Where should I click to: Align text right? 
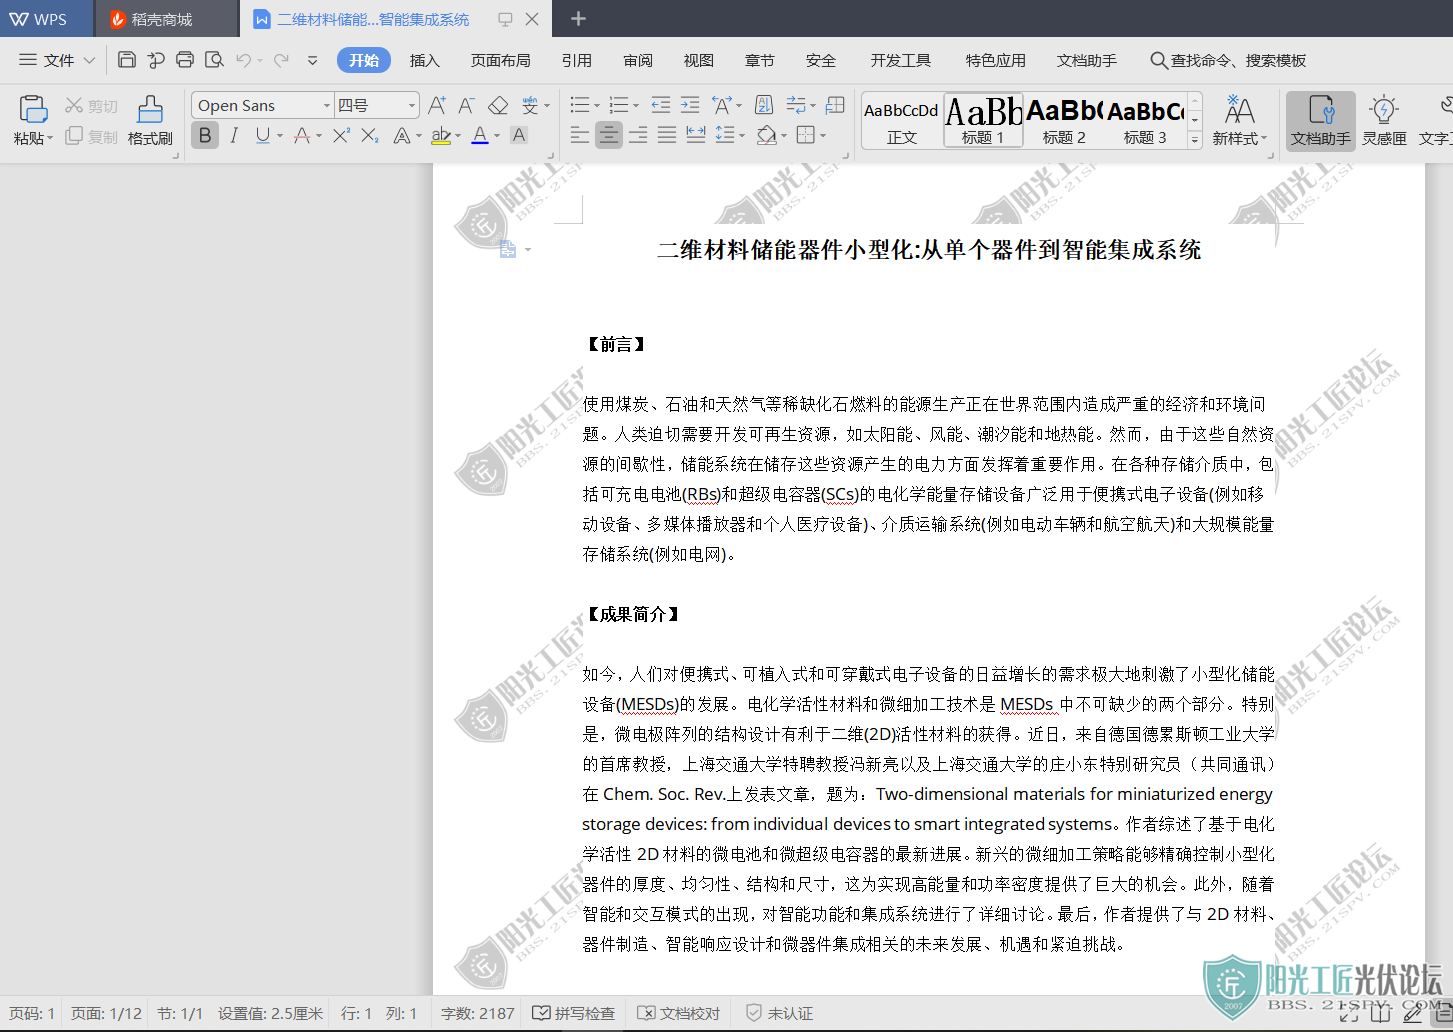(x=638, y=135)
